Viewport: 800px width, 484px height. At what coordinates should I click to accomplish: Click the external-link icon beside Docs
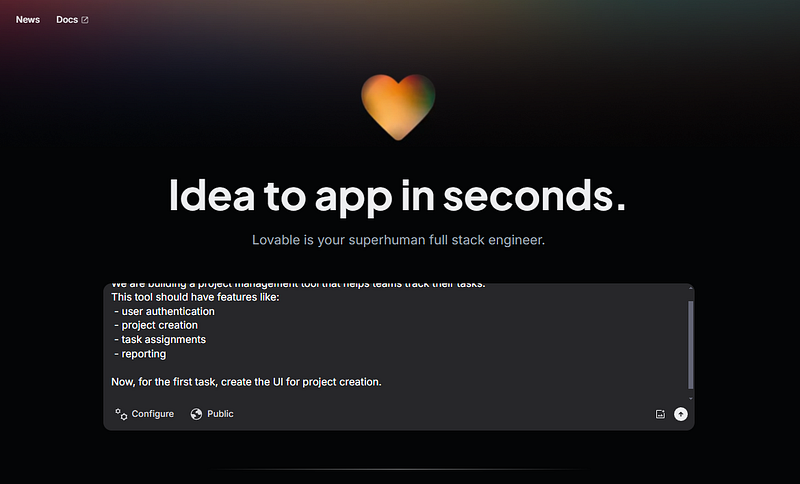click(85, 20)
